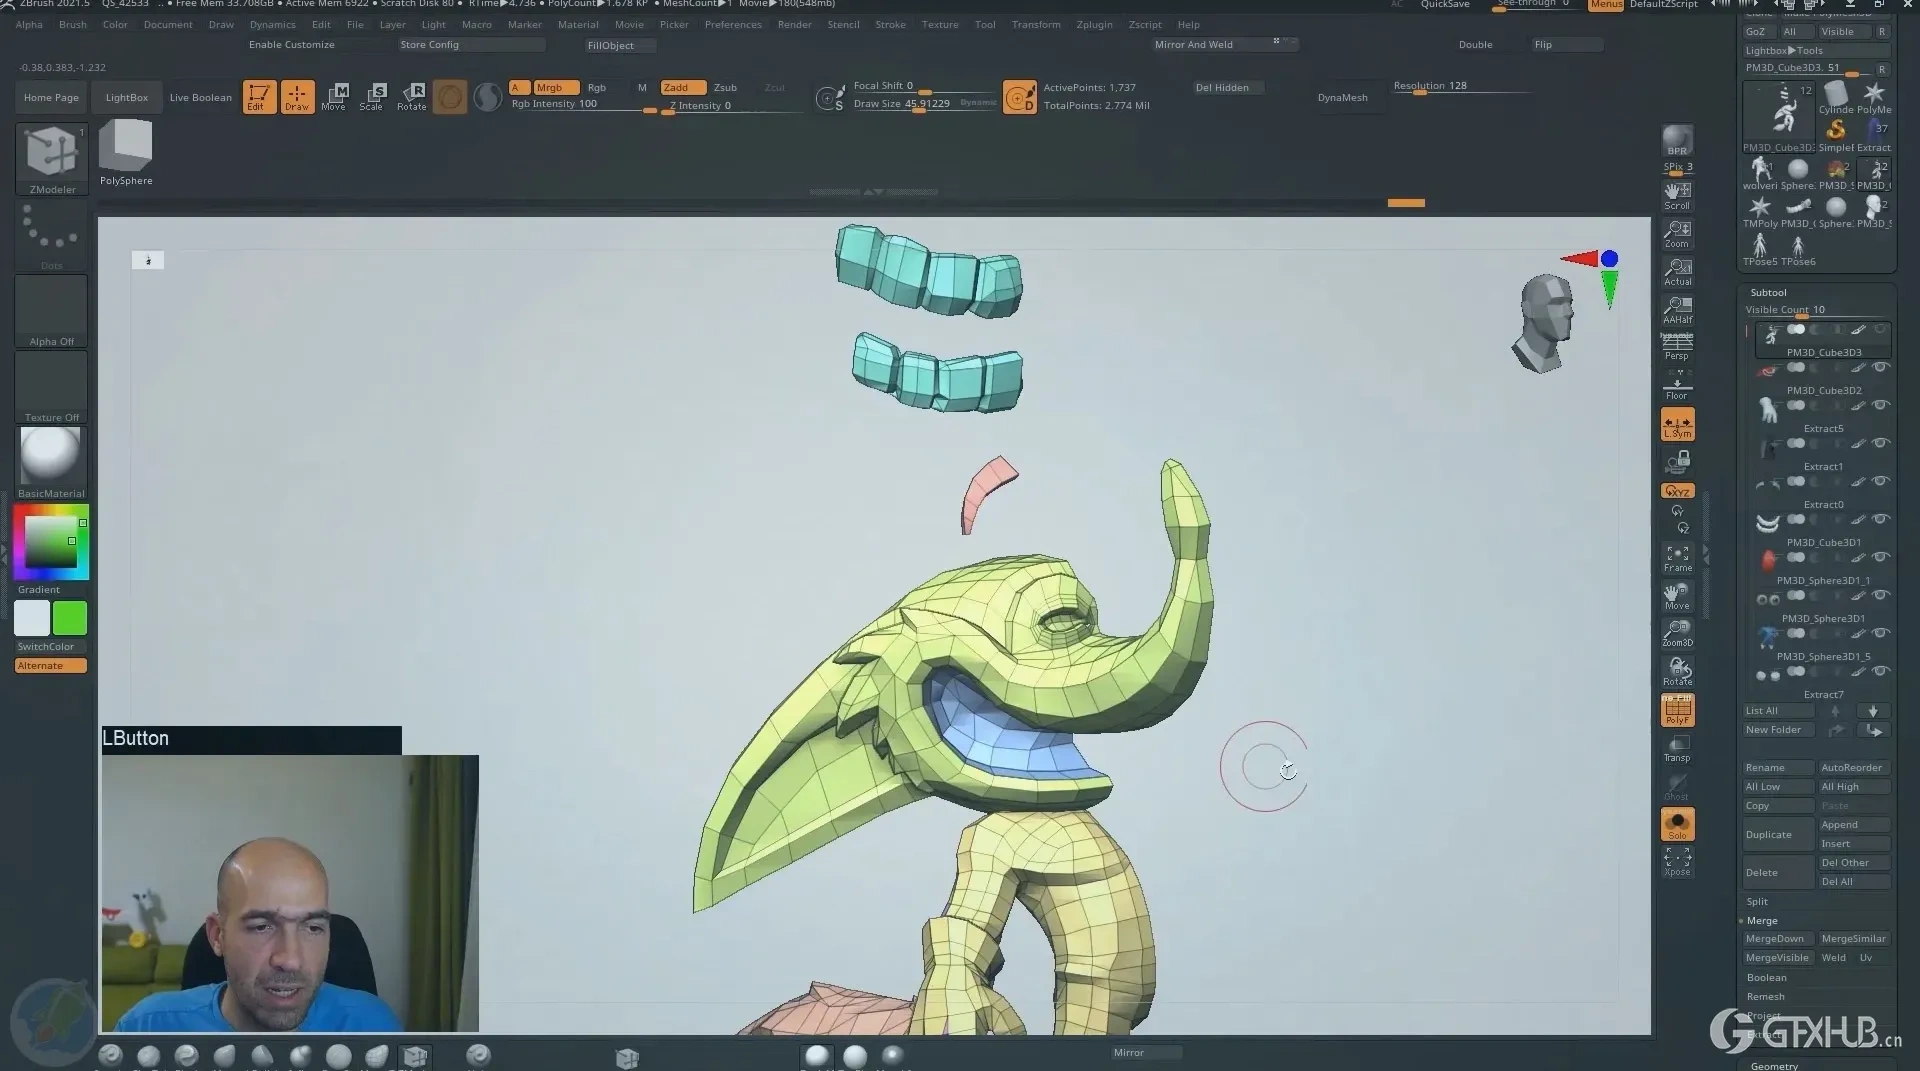Select the Rotate icon in the top toolbar
1920x1071 pixels.
click(x=411, y=96)
